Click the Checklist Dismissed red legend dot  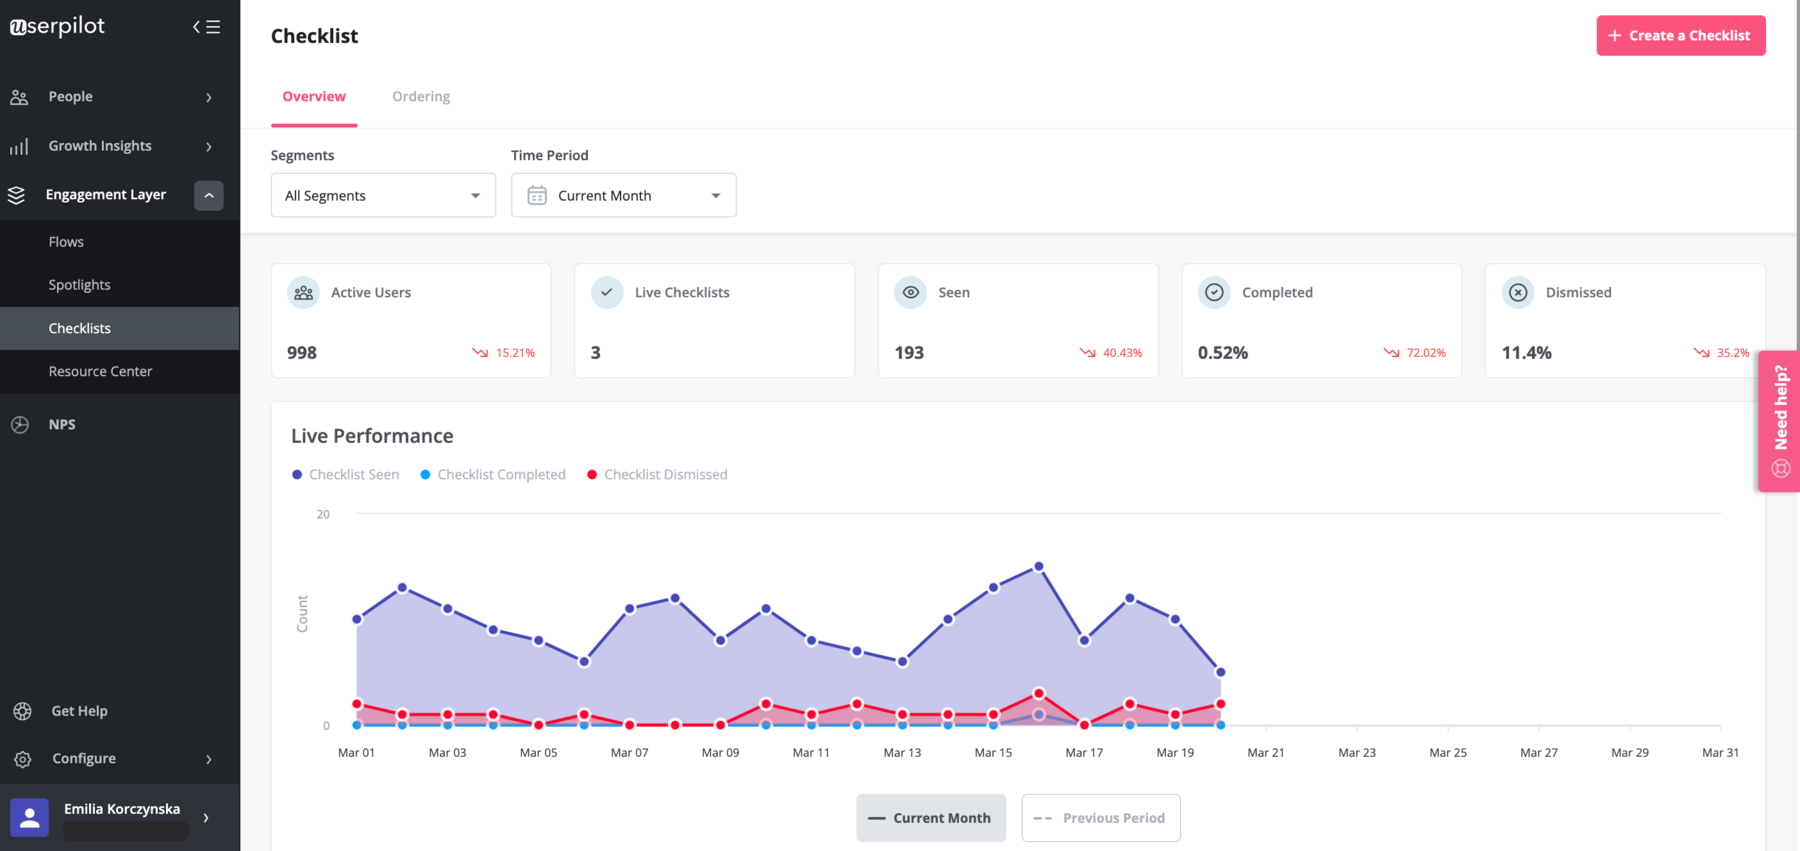click(x=592, y=475)
